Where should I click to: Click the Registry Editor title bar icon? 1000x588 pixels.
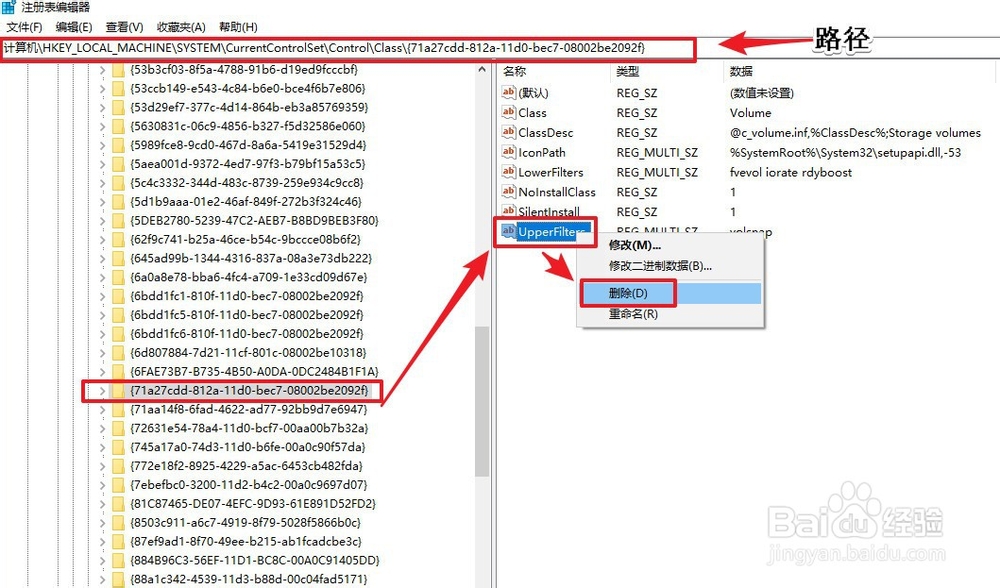click(8, 8)
